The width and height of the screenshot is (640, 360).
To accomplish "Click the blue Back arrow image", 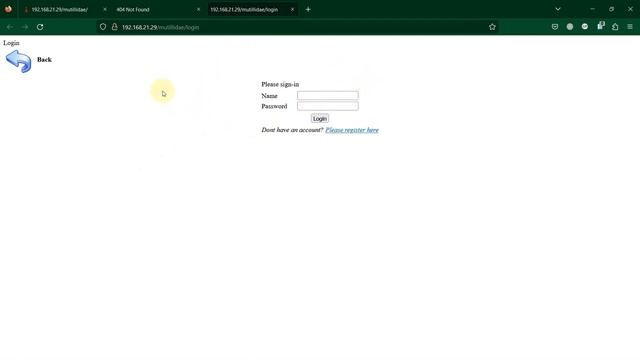I will tap(18, 61).
